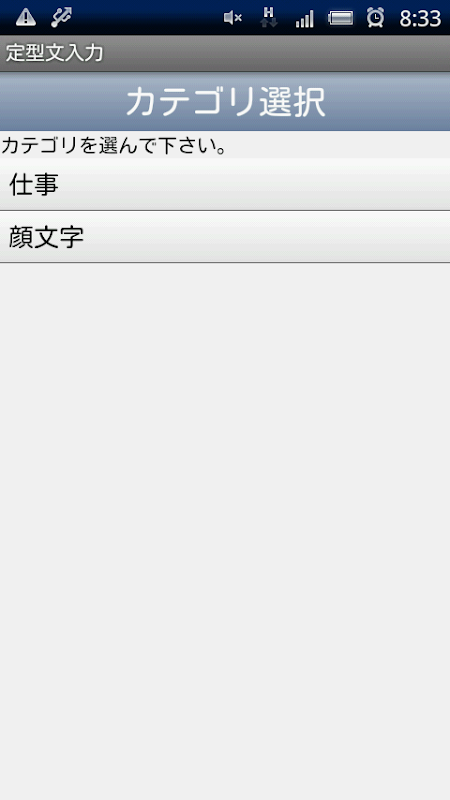Tap the empty status bar gap before the mute icon

point(148,18)
